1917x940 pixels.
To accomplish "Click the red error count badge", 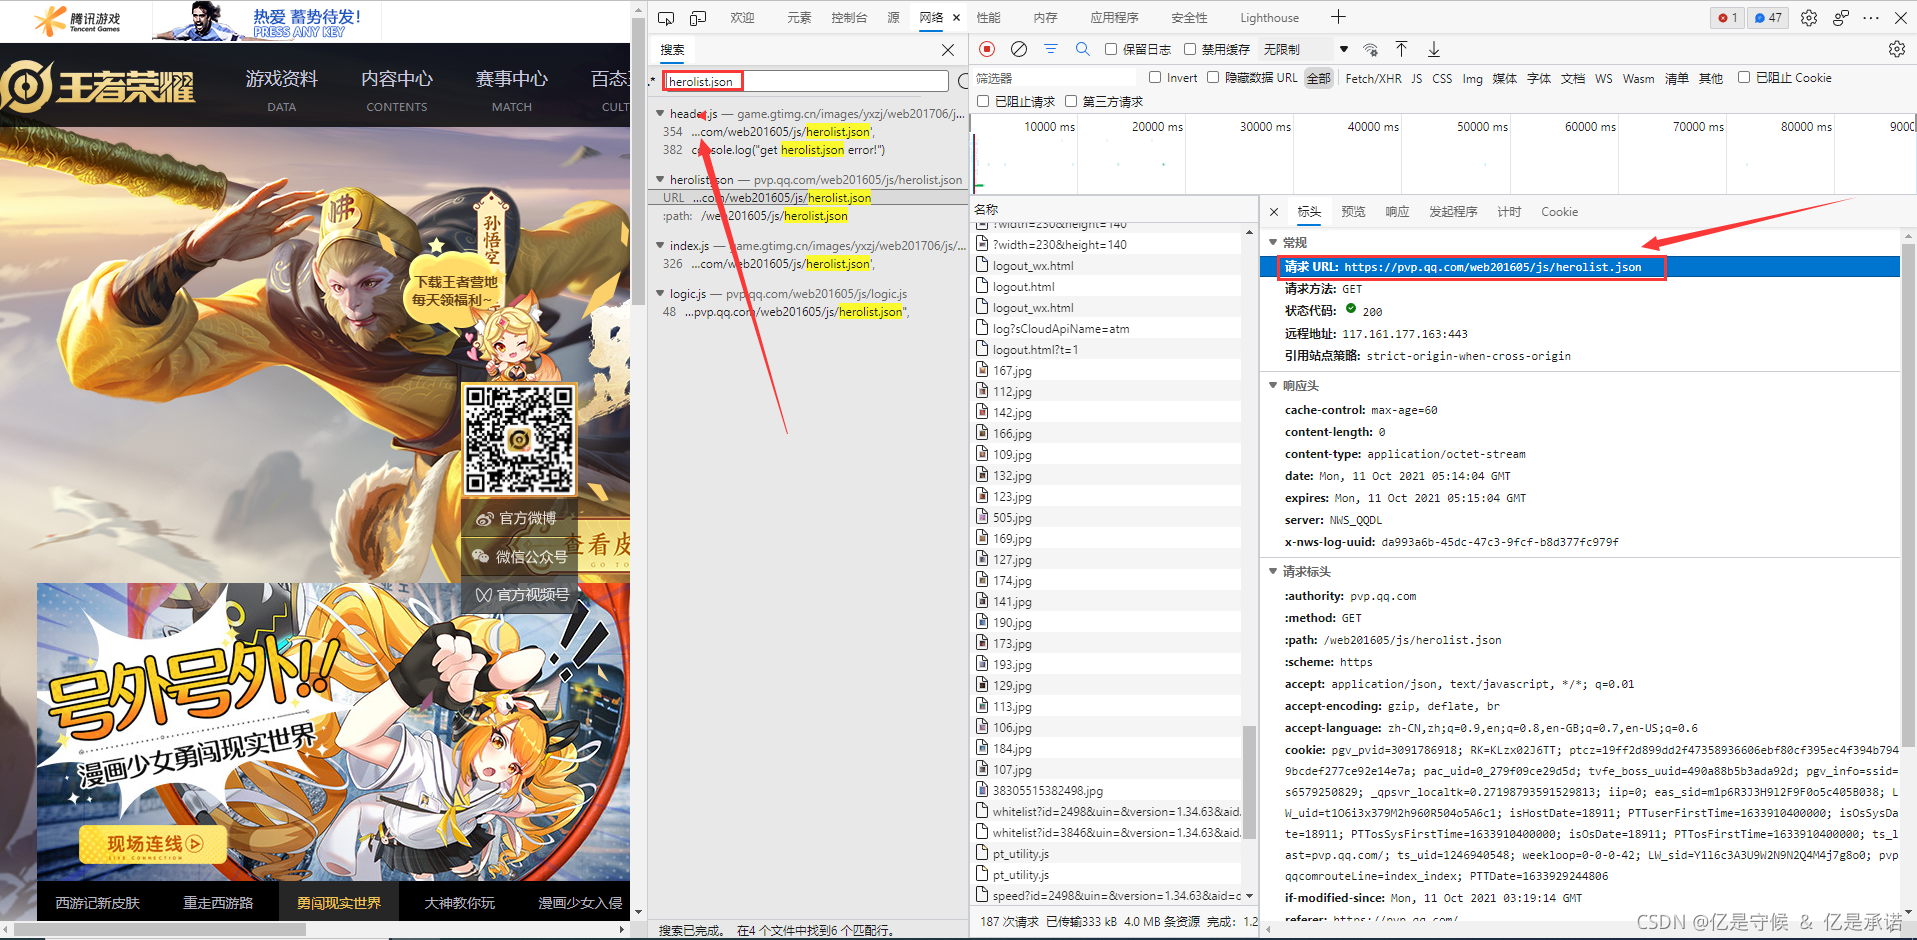I will coord(1727,18).
